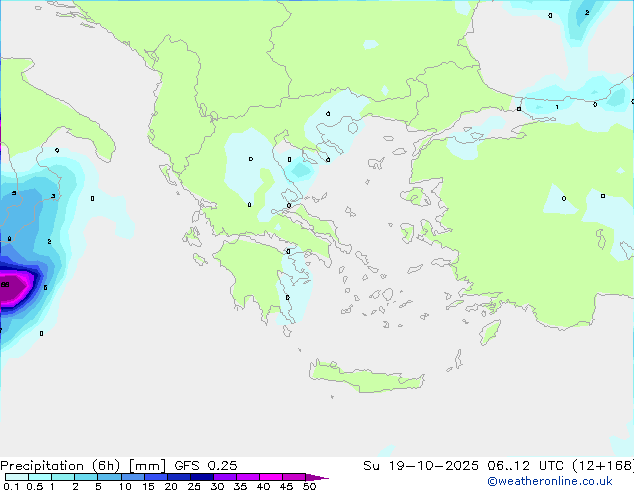Pick the 45–50 mm legend swatch

294,477
